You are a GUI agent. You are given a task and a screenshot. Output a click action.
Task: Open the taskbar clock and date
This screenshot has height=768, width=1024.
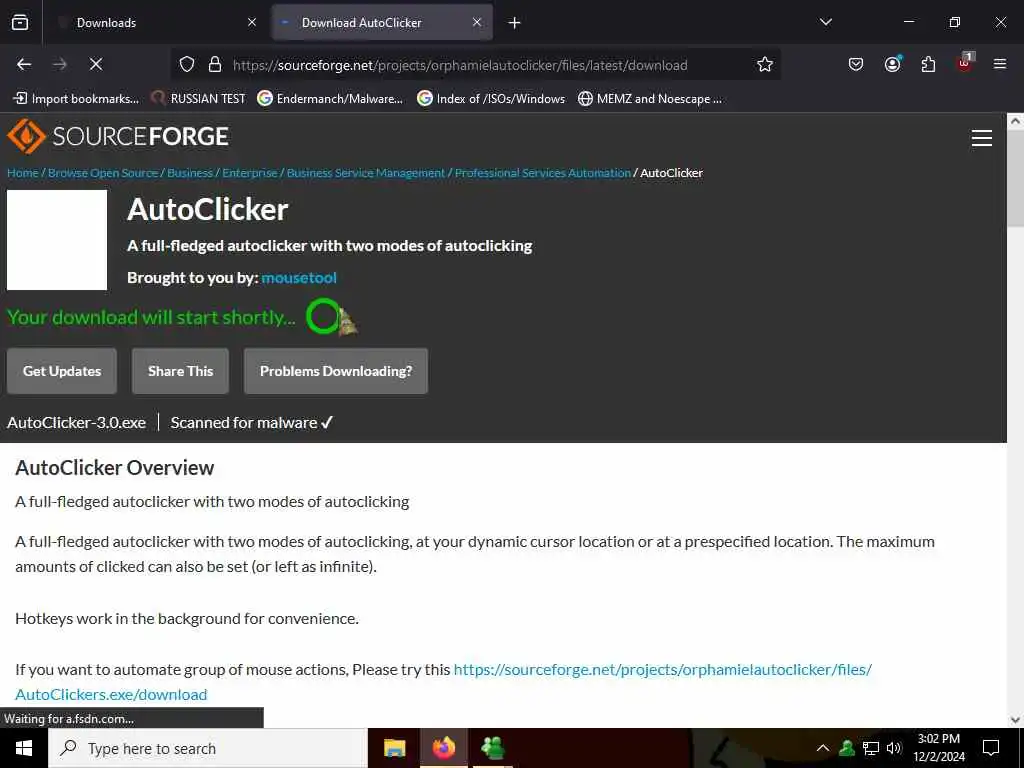[x=938, y=748]
